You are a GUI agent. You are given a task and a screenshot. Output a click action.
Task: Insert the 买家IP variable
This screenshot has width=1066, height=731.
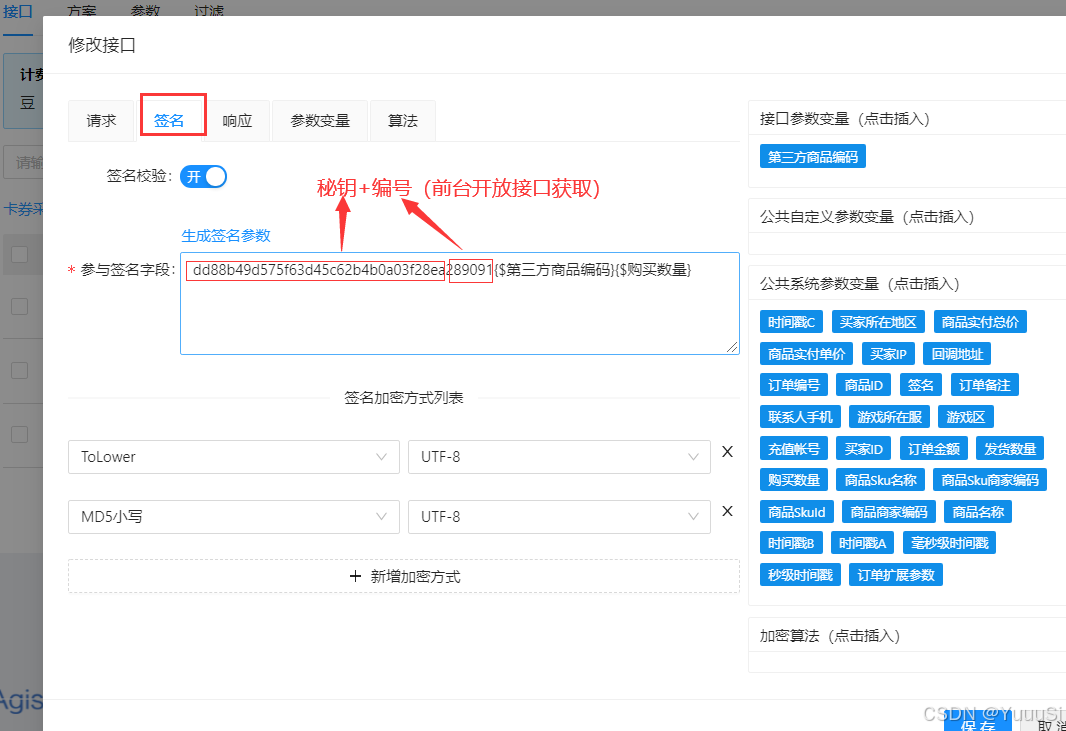click(x=888, y=354)
